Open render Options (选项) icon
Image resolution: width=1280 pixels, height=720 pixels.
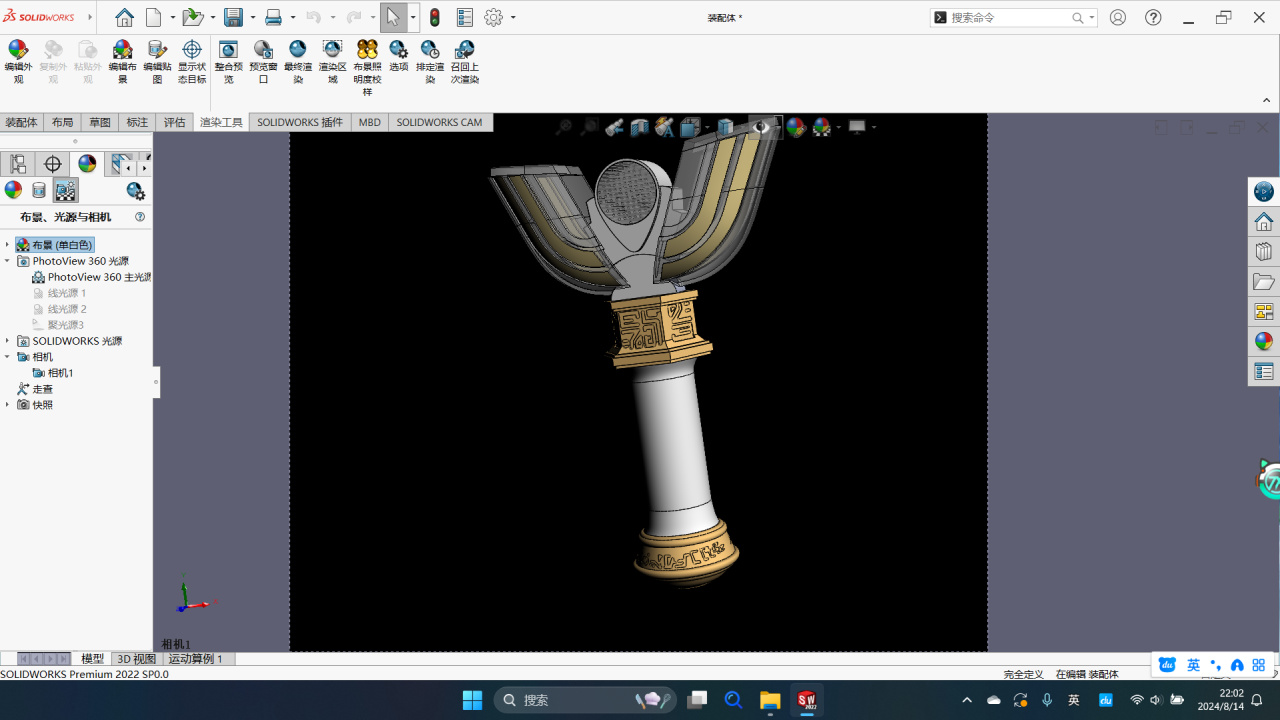click(399, 55)
